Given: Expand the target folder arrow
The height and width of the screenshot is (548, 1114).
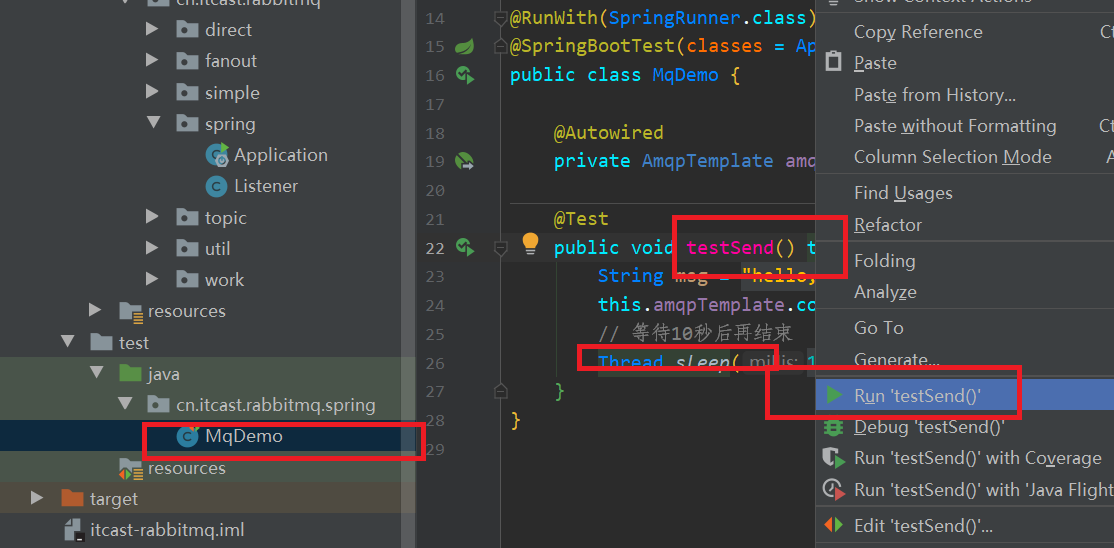Looking at the screenshot, I should (x=38, y=498).
